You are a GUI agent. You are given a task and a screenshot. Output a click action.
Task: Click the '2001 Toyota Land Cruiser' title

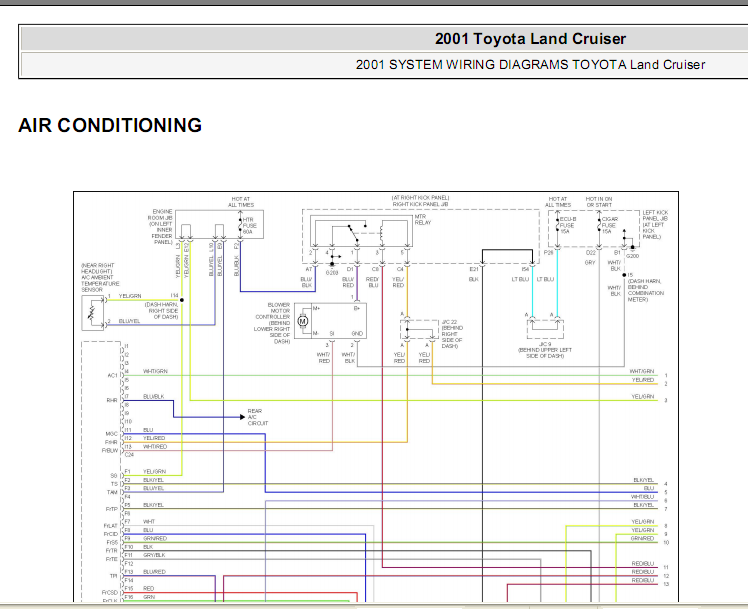(x=530, y=39)
